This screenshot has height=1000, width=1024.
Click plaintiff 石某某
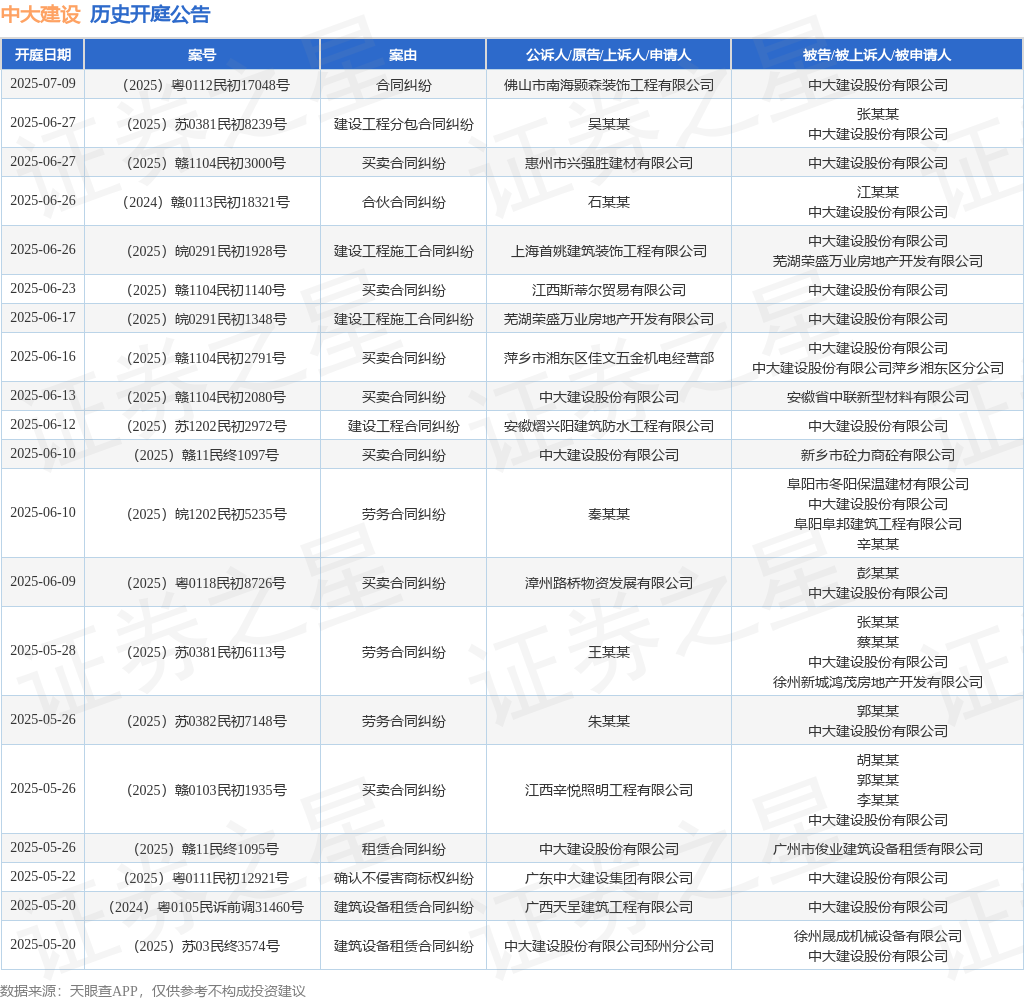(609, 202)
